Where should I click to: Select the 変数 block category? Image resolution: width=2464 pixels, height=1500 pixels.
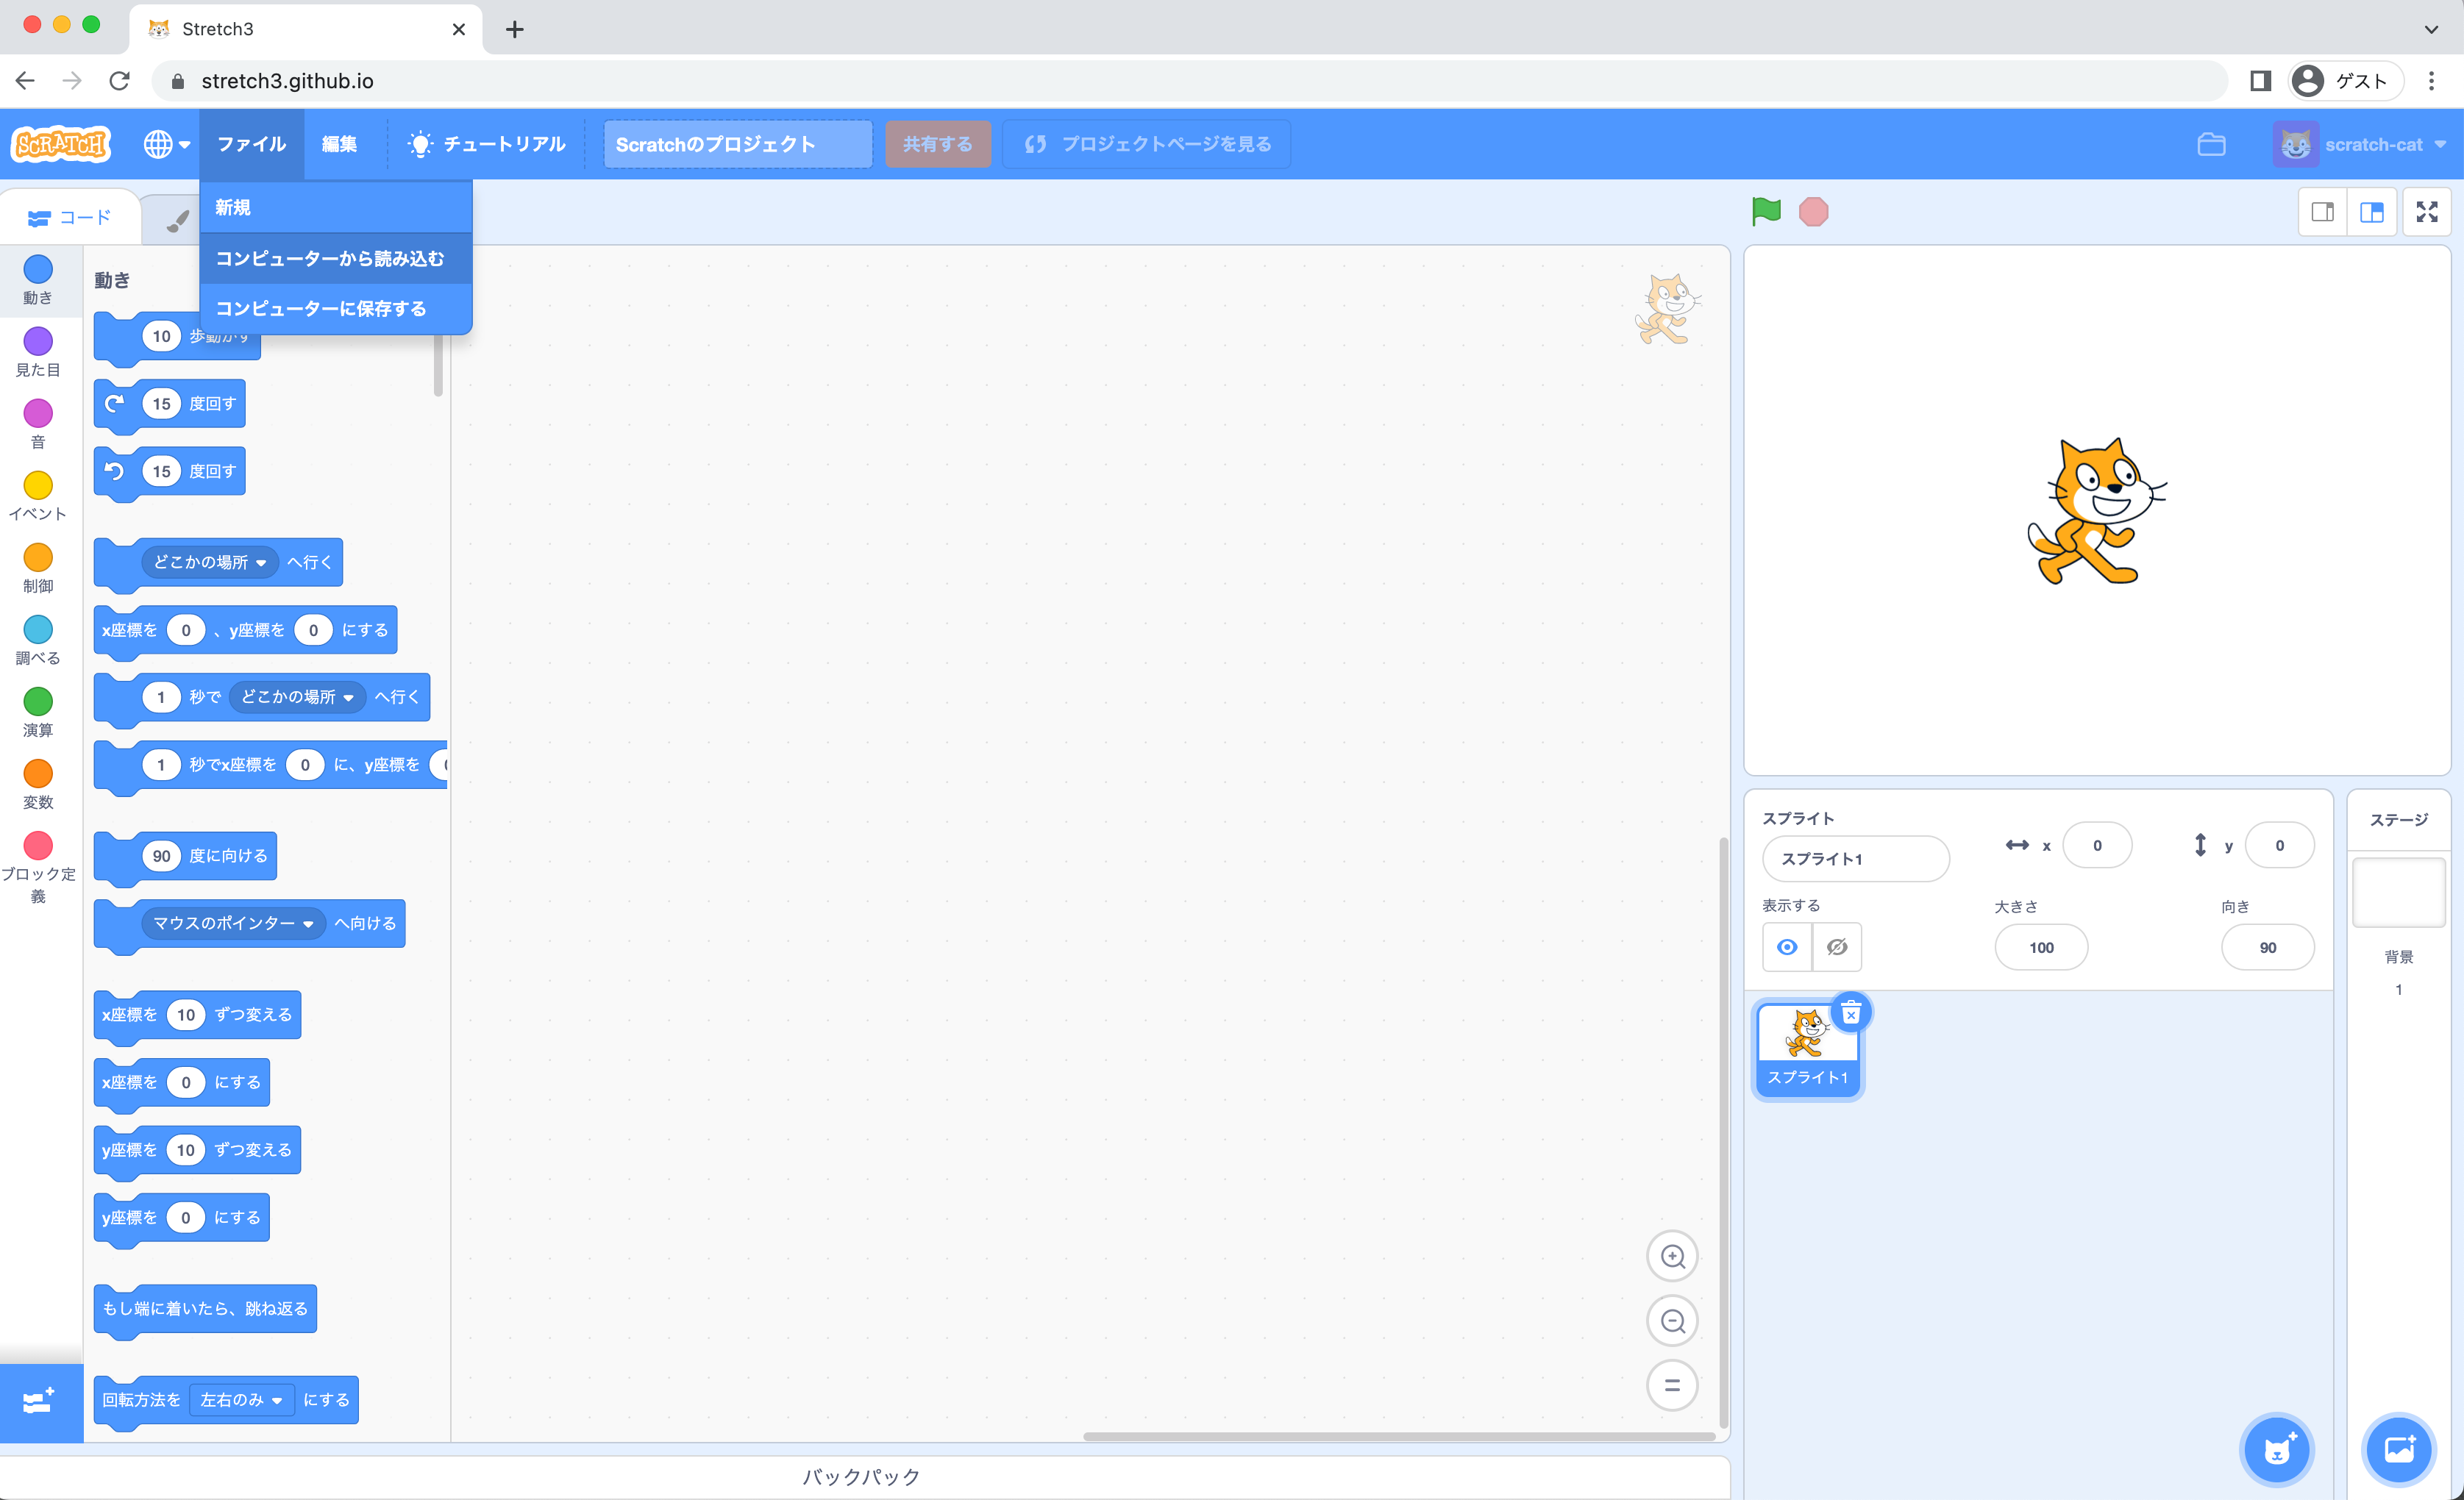pos(38,784)
